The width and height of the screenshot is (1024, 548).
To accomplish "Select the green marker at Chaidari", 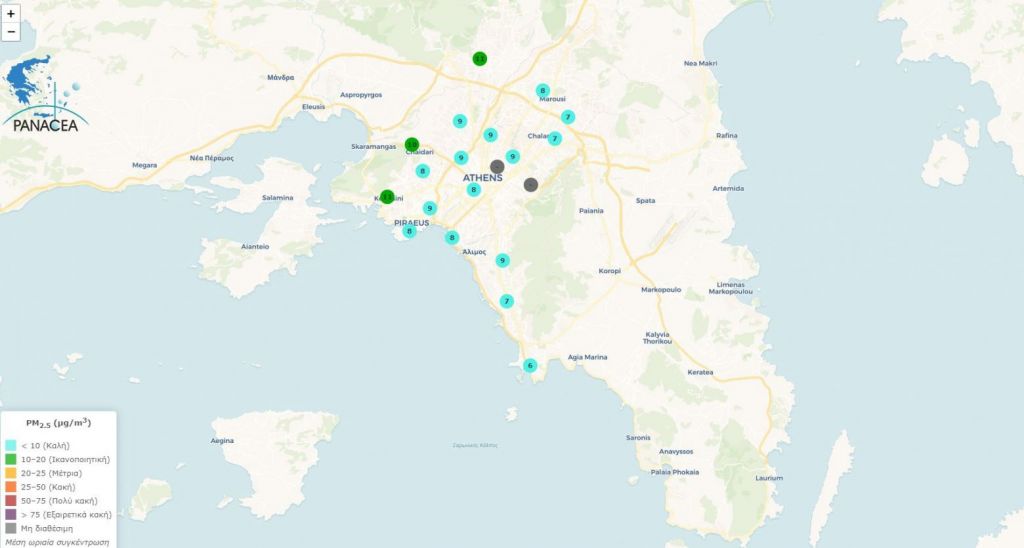I will click(x=412, y=145).
